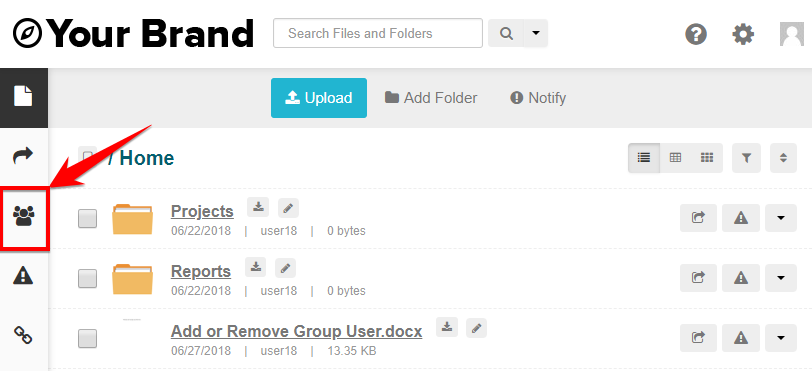This screenshot has height=371, width=812.
Task: Open the Links chain icon in sidebar
Action: click(23, 335)
